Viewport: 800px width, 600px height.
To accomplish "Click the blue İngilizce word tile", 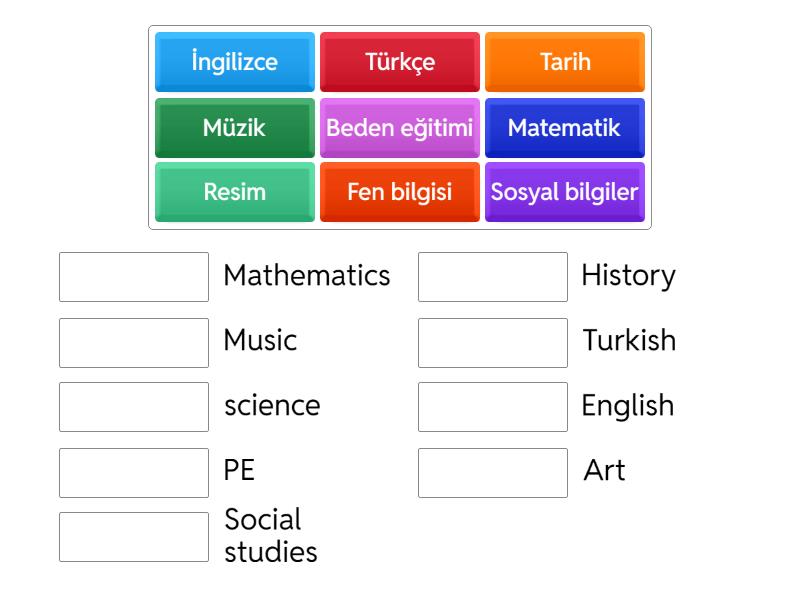I will [x=235, y=62].
